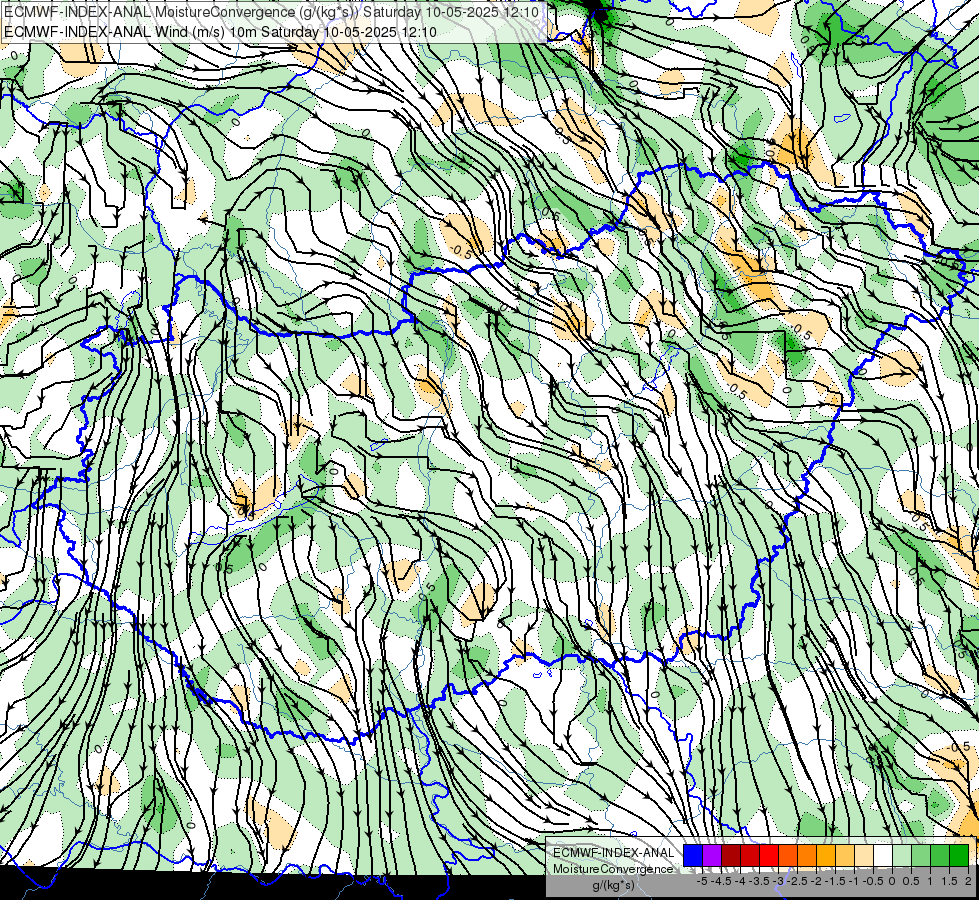Click the legend tick label -3.5
The image size is (979, 900).
(x=759, y=881)
